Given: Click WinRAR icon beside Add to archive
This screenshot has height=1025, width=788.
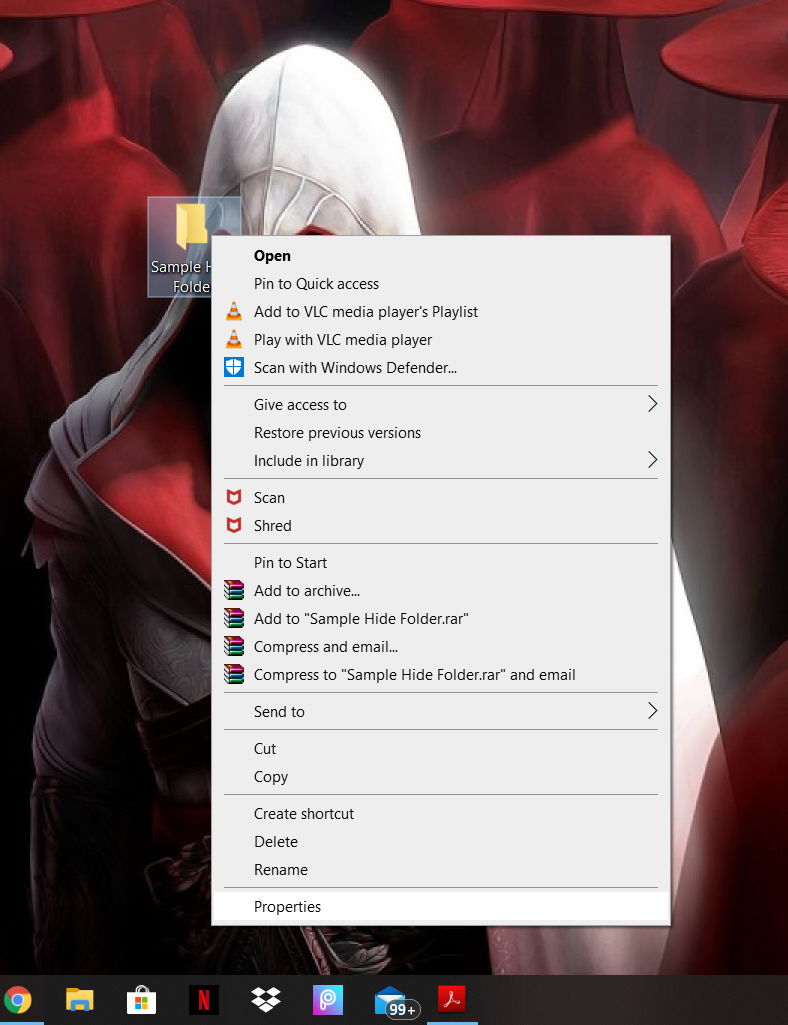Looking at the screenshot, I should [x=233, y=590].
